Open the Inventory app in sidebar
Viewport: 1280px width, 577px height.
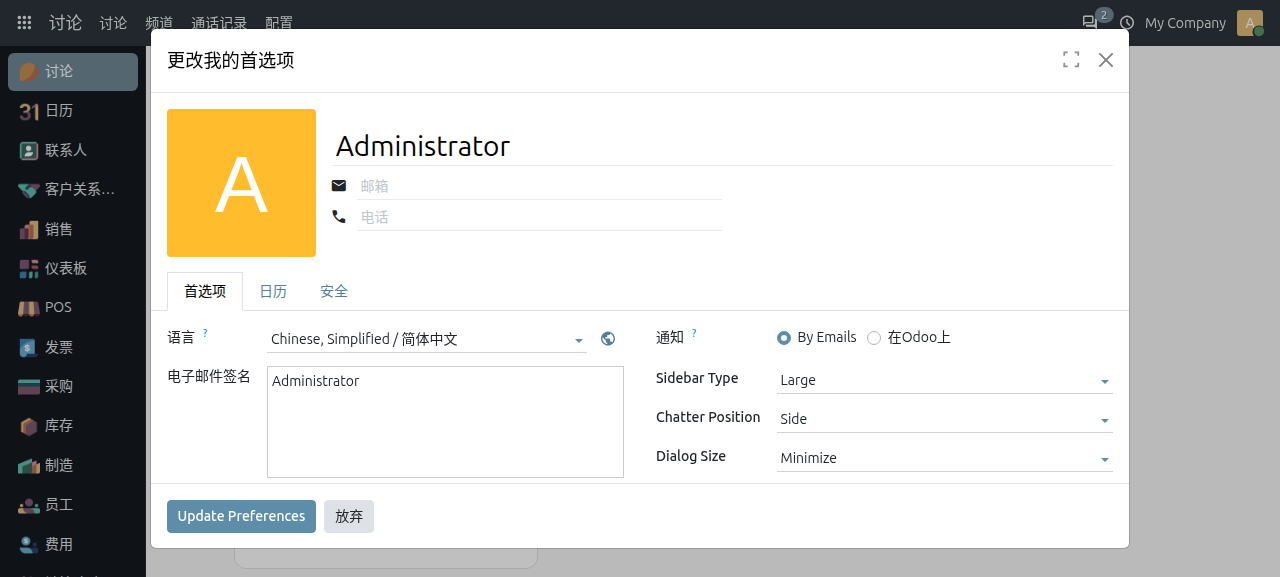point(73,426)
